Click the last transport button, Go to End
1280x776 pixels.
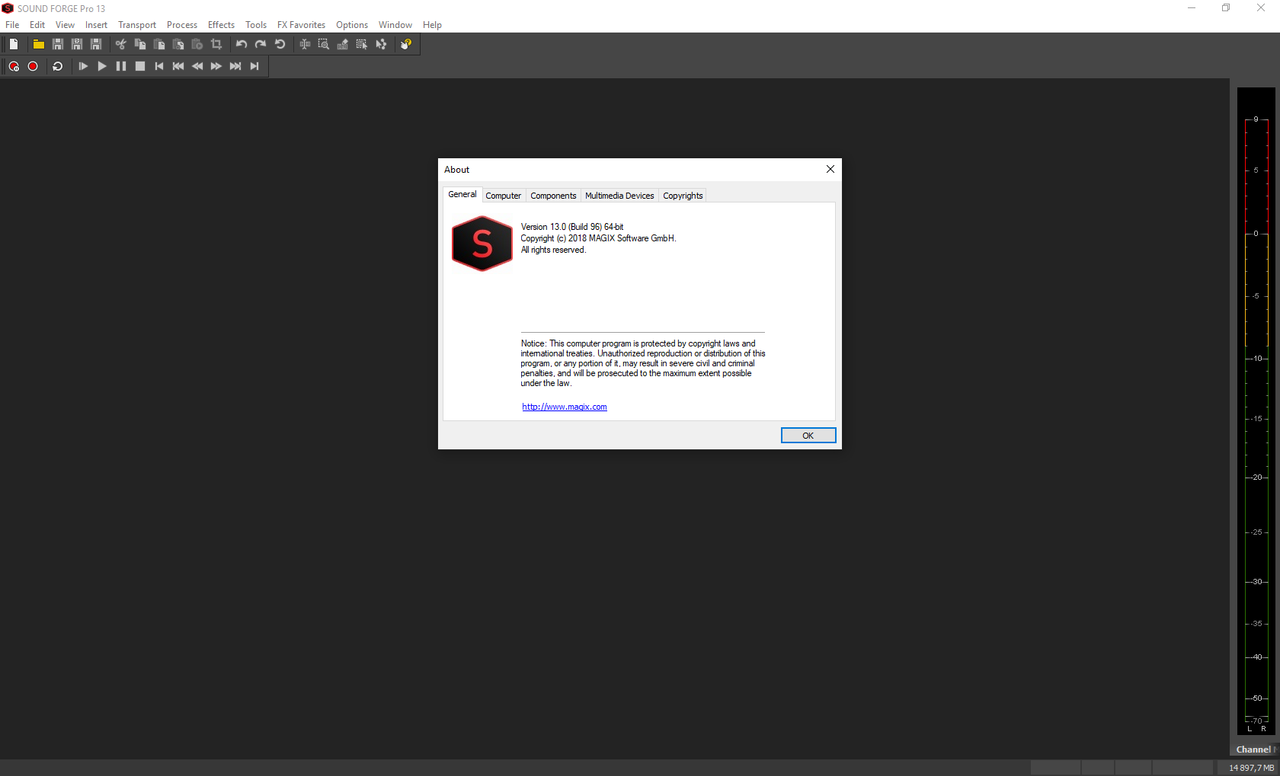click(x=254, y=66)
